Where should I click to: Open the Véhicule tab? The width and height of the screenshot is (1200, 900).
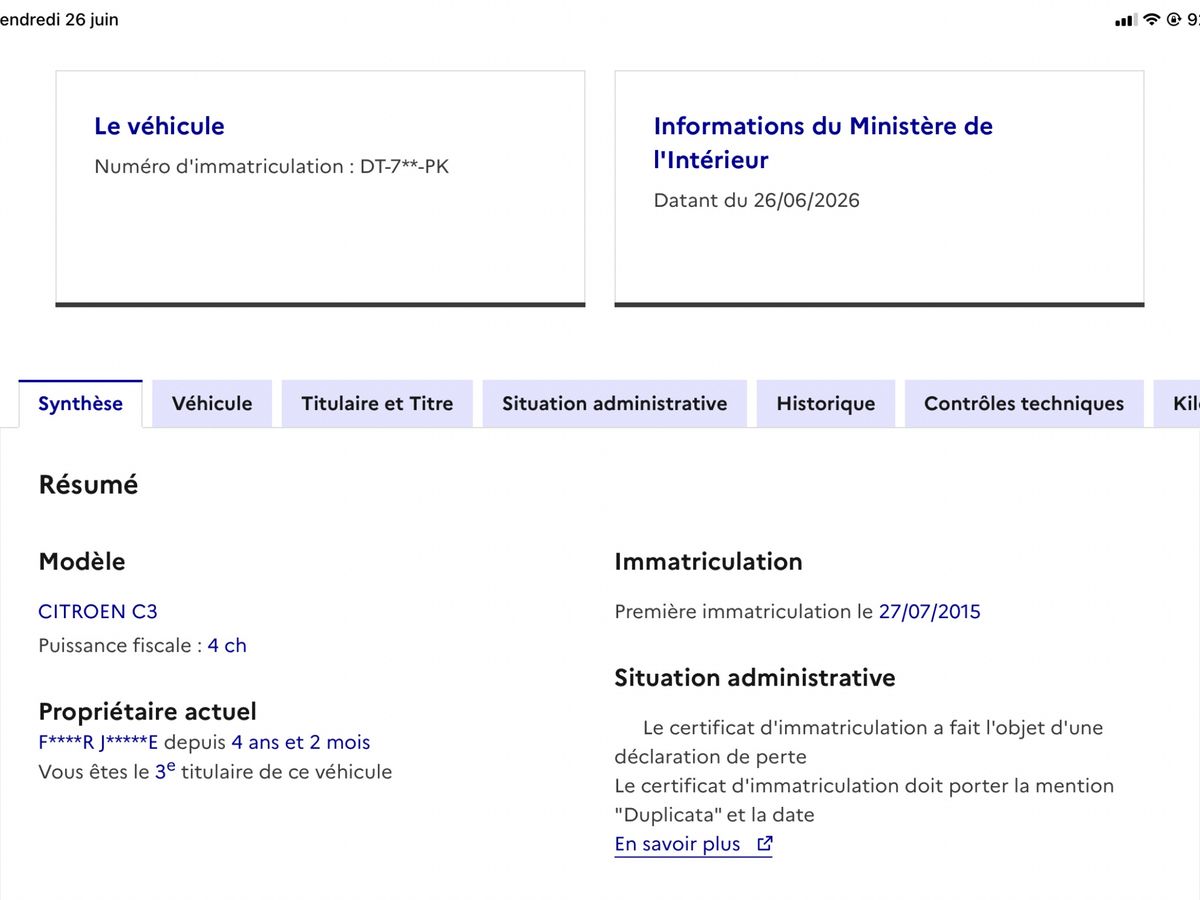212,404
